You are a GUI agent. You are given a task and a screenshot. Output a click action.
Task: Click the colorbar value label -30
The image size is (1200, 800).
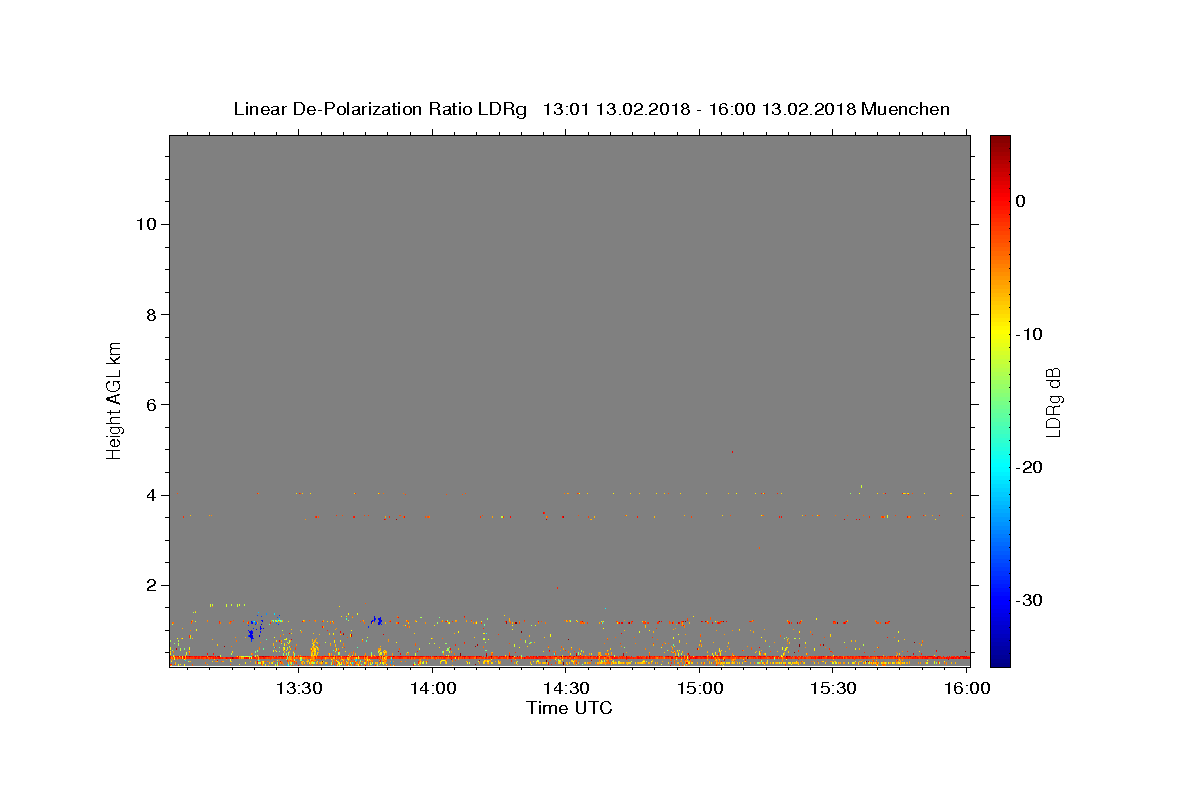[1030, 600]
